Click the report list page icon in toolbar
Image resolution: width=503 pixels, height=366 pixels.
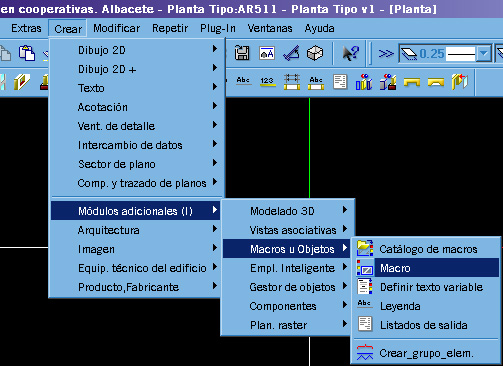tap(340, 82)
